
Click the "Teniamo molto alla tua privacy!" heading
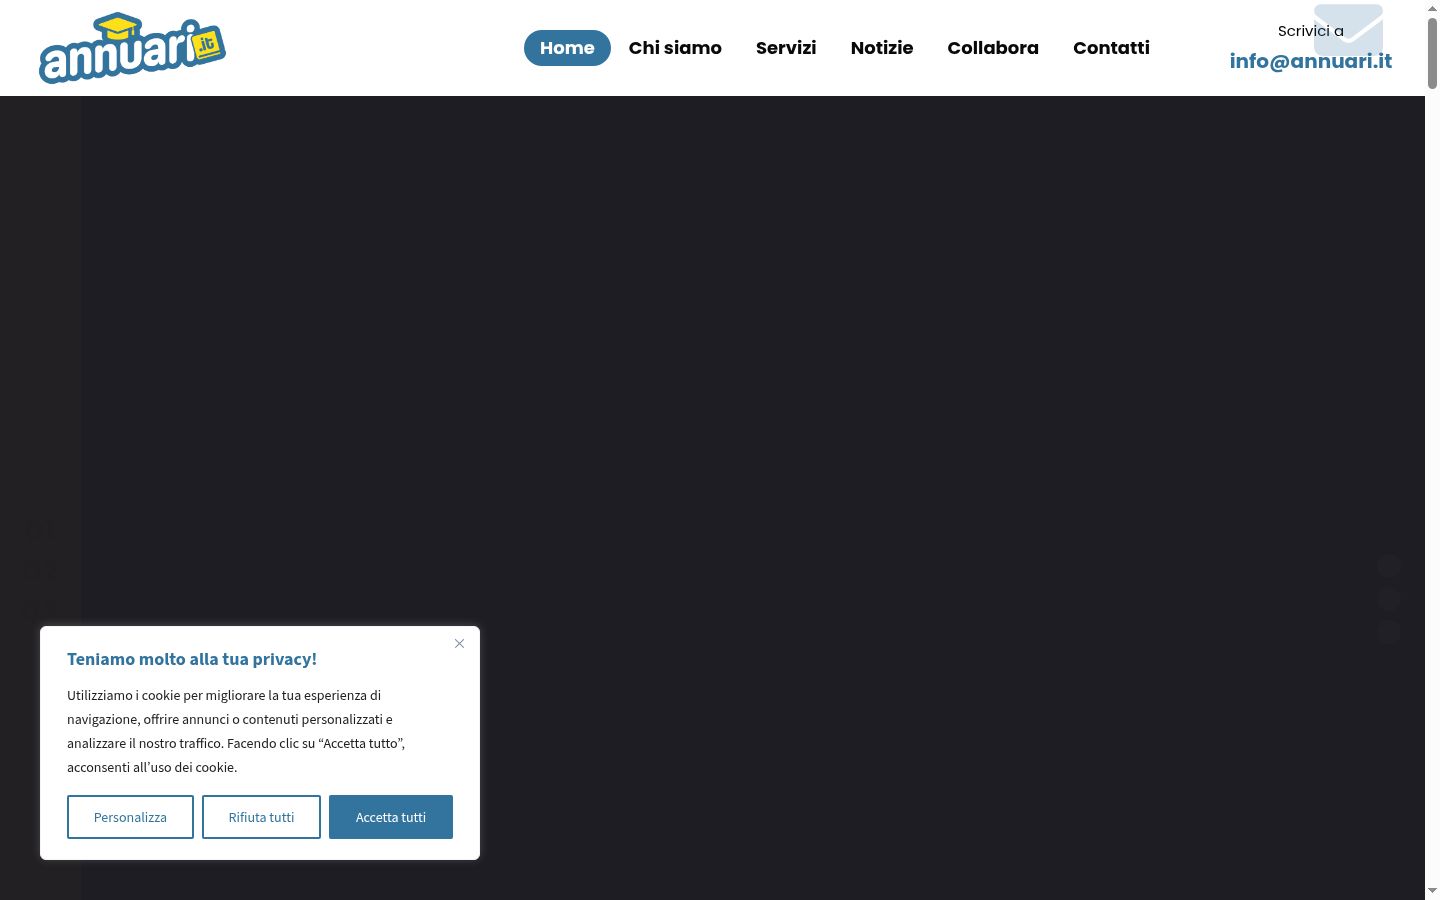[192, 659]
